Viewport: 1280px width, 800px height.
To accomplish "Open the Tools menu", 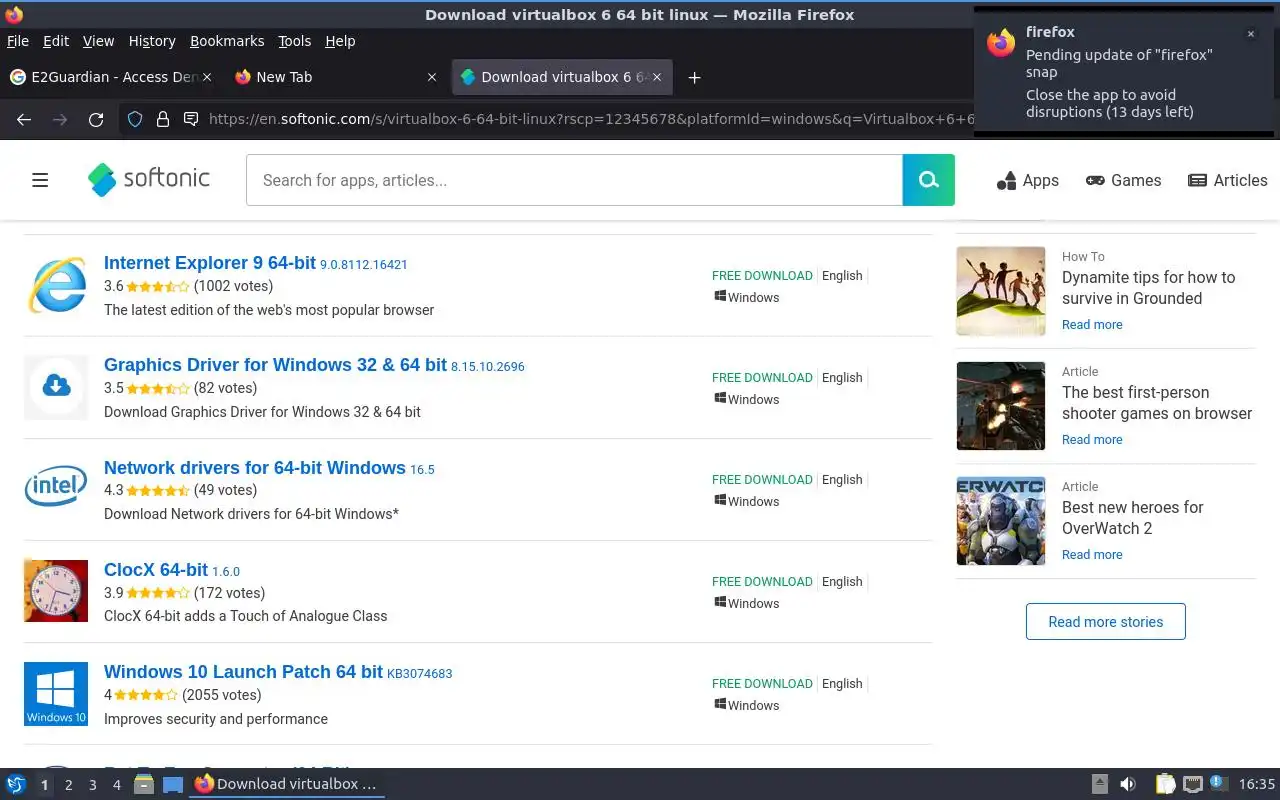I will pos(295,41).
